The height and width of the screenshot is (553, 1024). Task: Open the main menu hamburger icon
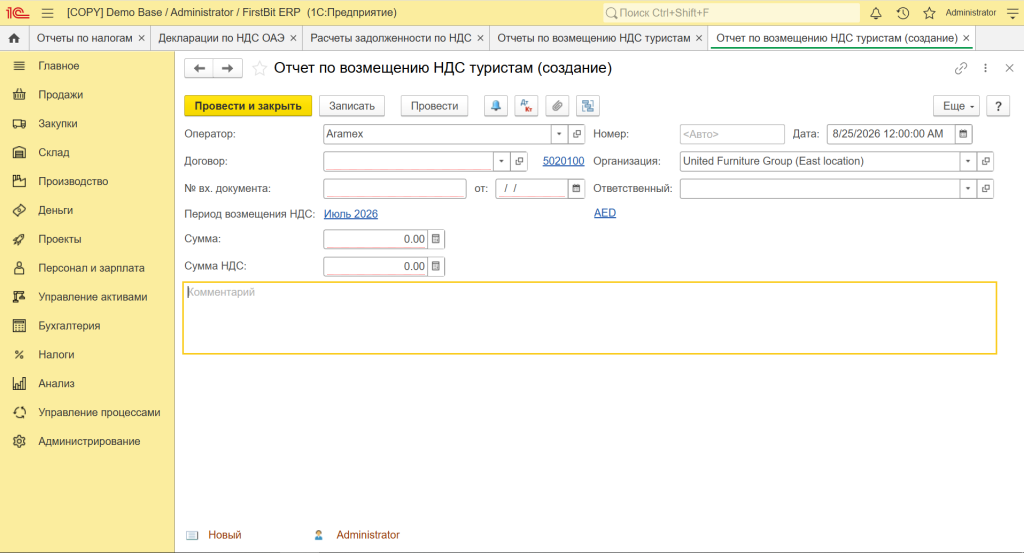(x=48, y=12)
